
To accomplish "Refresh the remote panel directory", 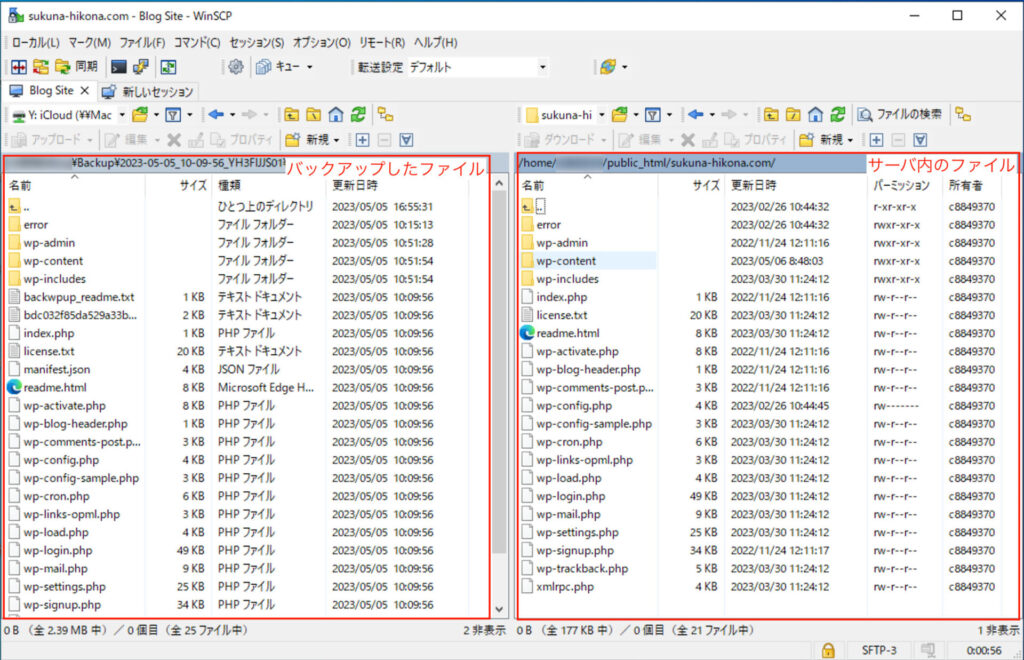I will (838, 115).
